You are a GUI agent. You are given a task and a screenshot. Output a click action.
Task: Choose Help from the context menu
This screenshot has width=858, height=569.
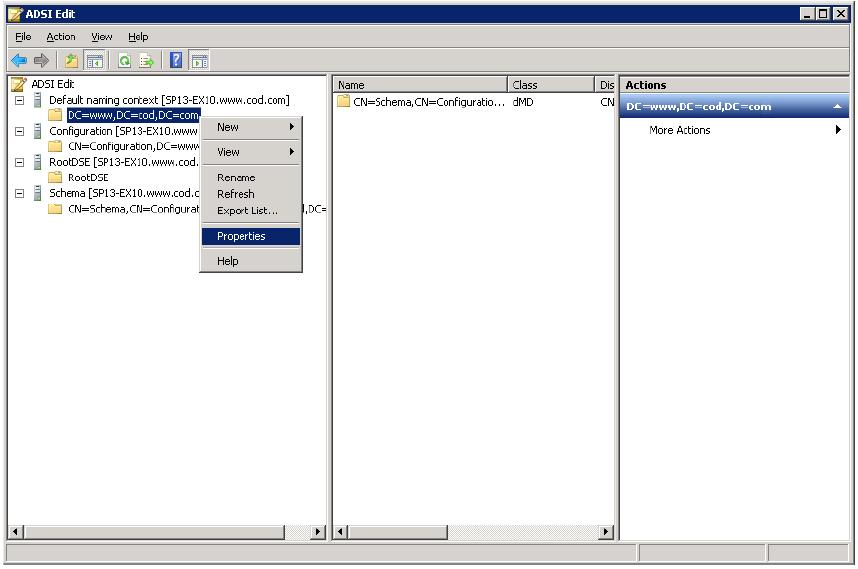tap(251, 262)
